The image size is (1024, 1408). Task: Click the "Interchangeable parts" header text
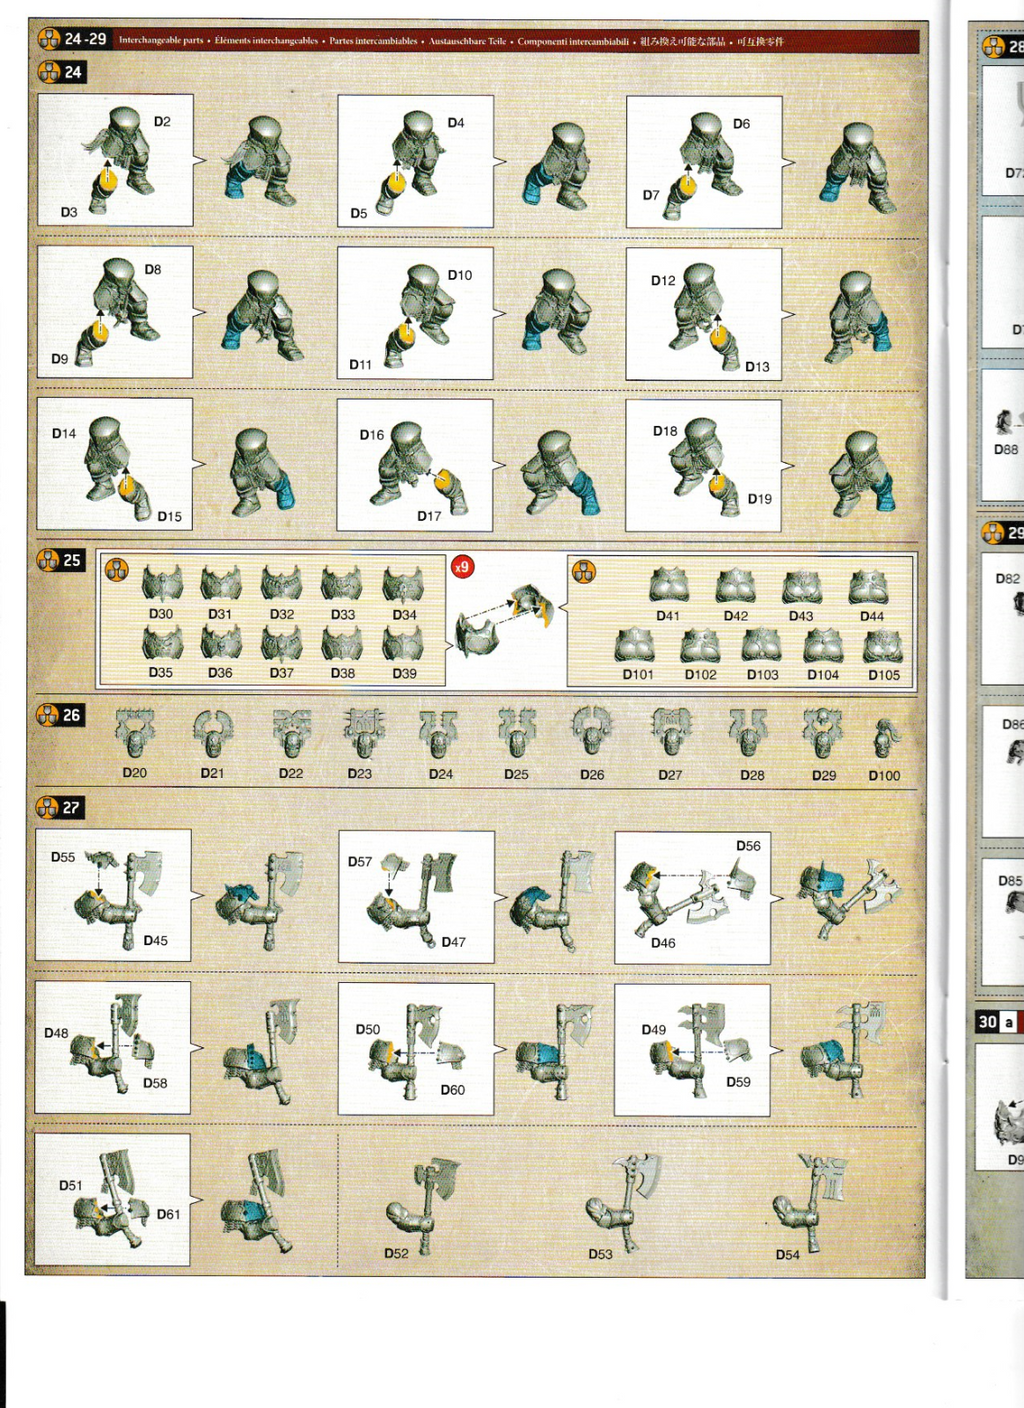click(x=161, y=41)
